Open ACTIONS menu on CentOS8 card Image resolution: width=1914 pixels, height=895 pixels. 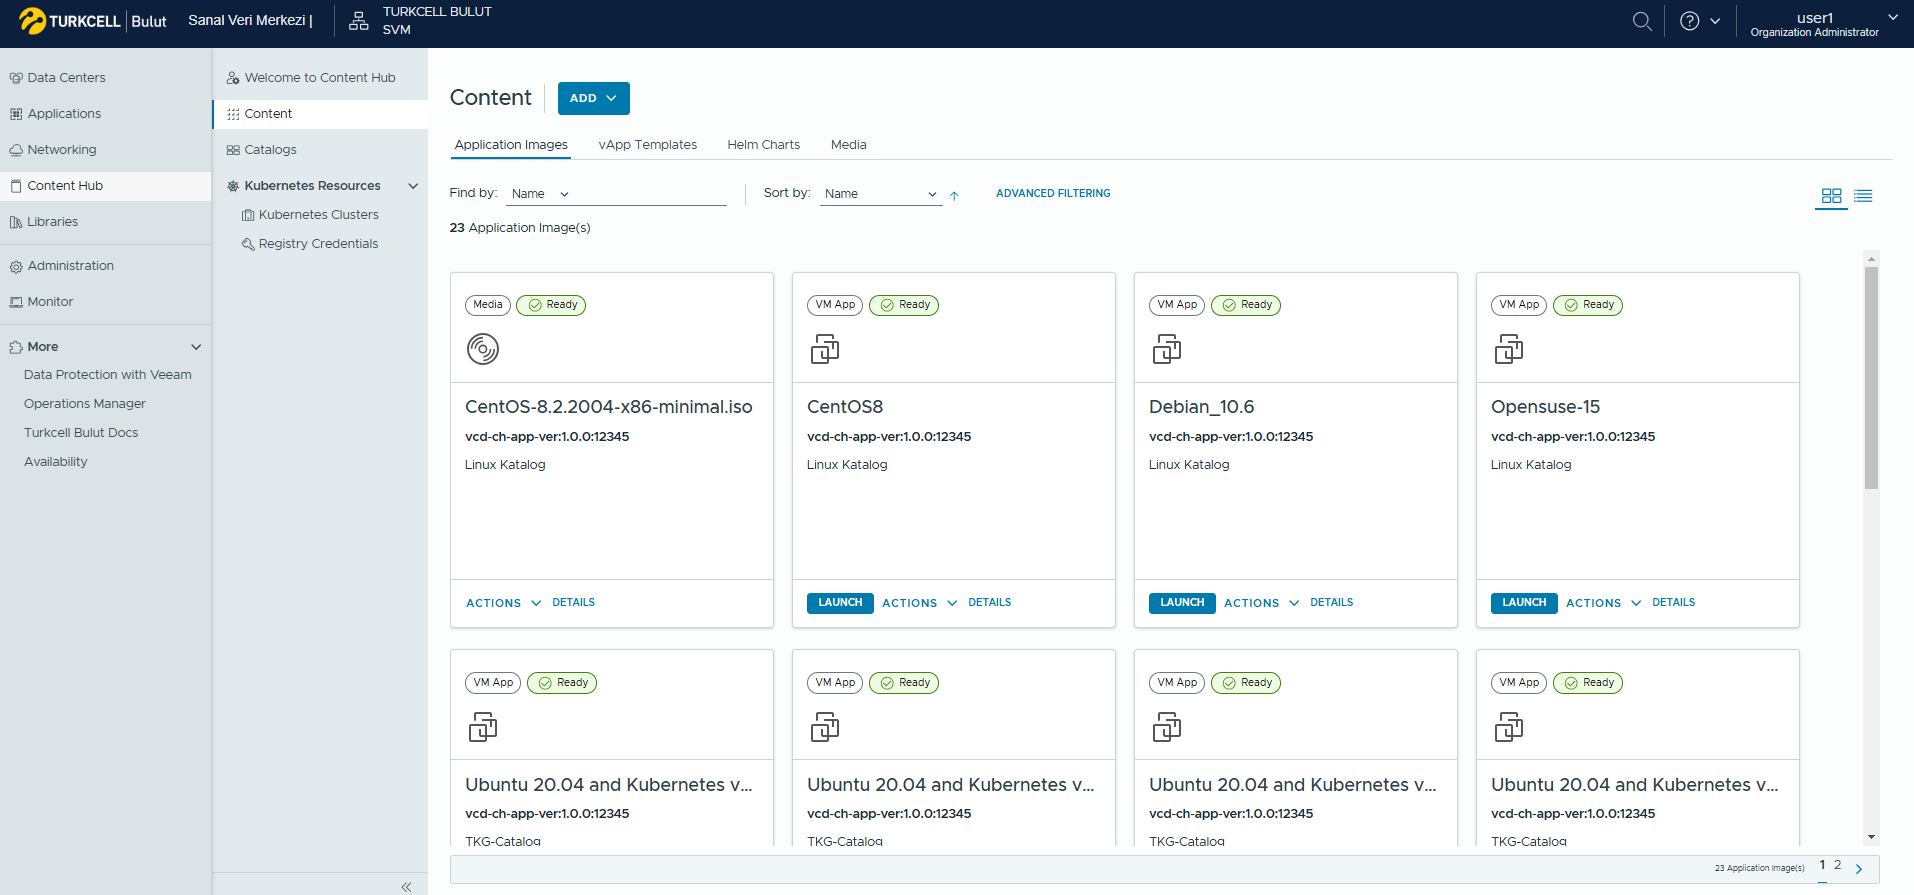920,603
